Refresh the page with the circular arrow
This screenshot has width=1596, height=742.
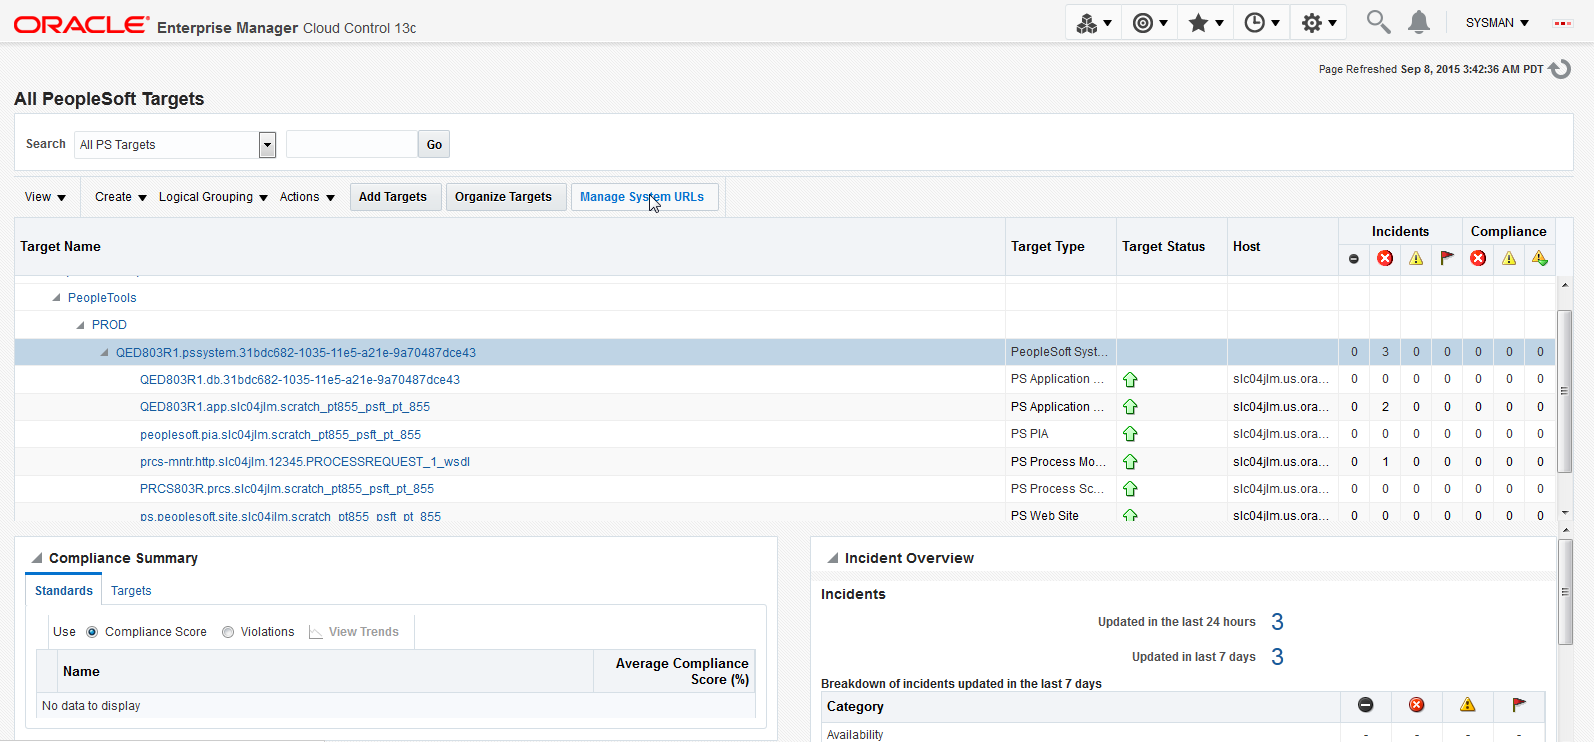click(x=1560, y=69)
